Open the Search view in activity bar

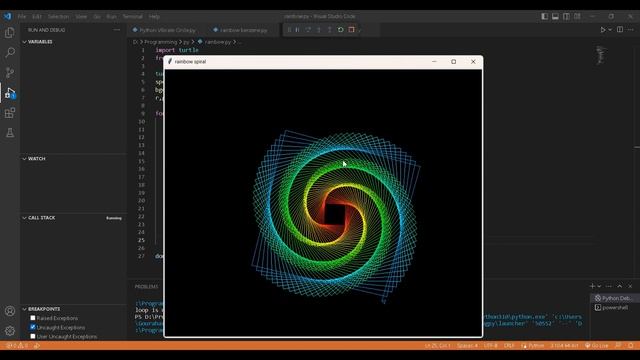(x=10, y=53)
